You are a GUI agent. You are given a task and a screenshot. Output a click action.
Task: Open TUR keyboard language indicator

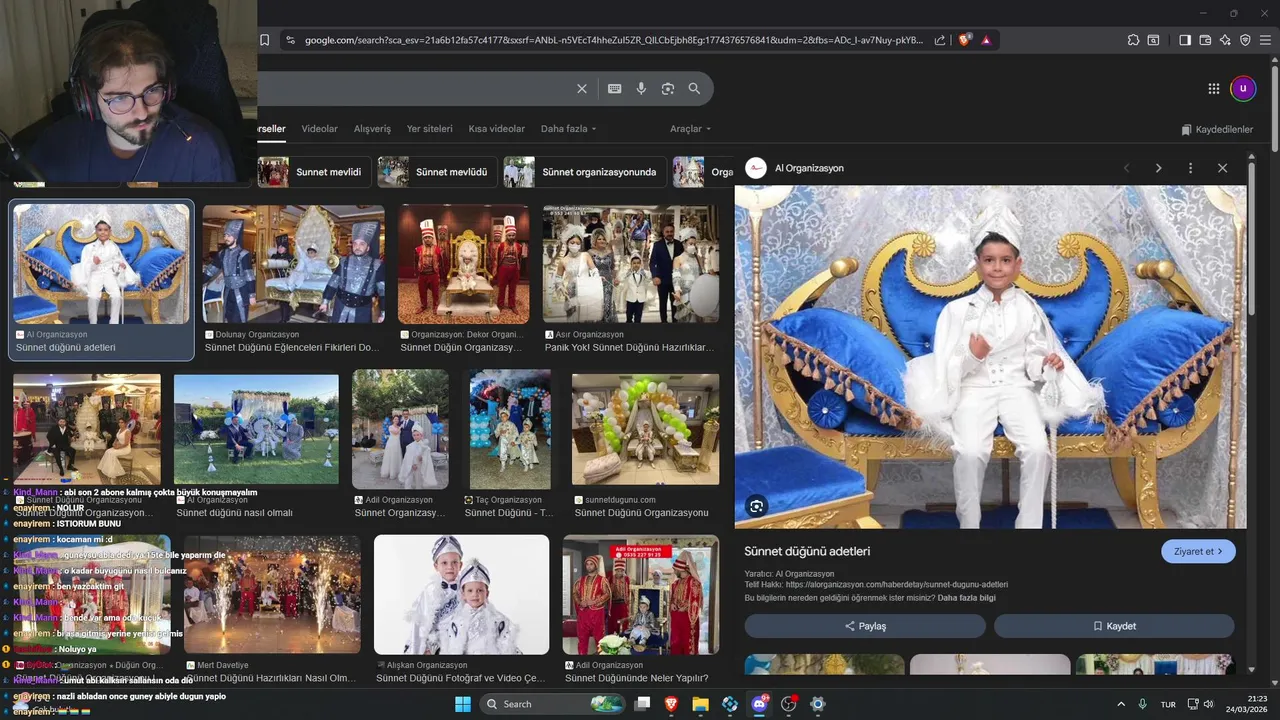coord(1168,705)
